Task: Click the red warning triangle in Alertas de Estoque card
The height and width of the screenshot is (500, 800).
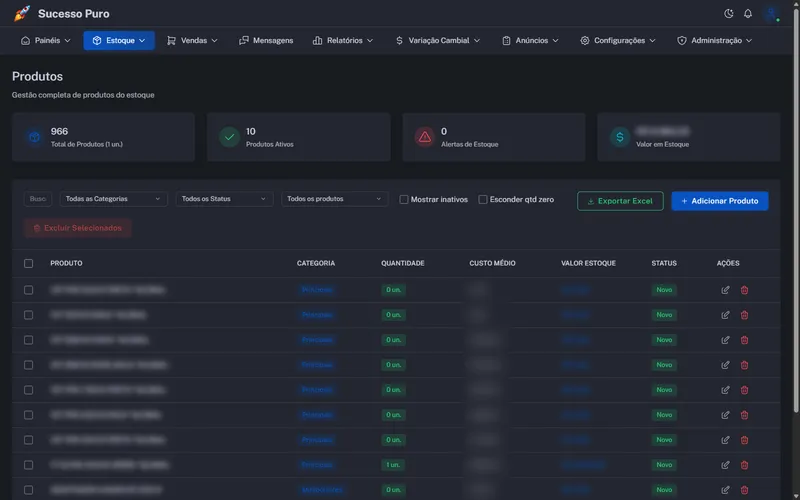Action: point(424,137)
